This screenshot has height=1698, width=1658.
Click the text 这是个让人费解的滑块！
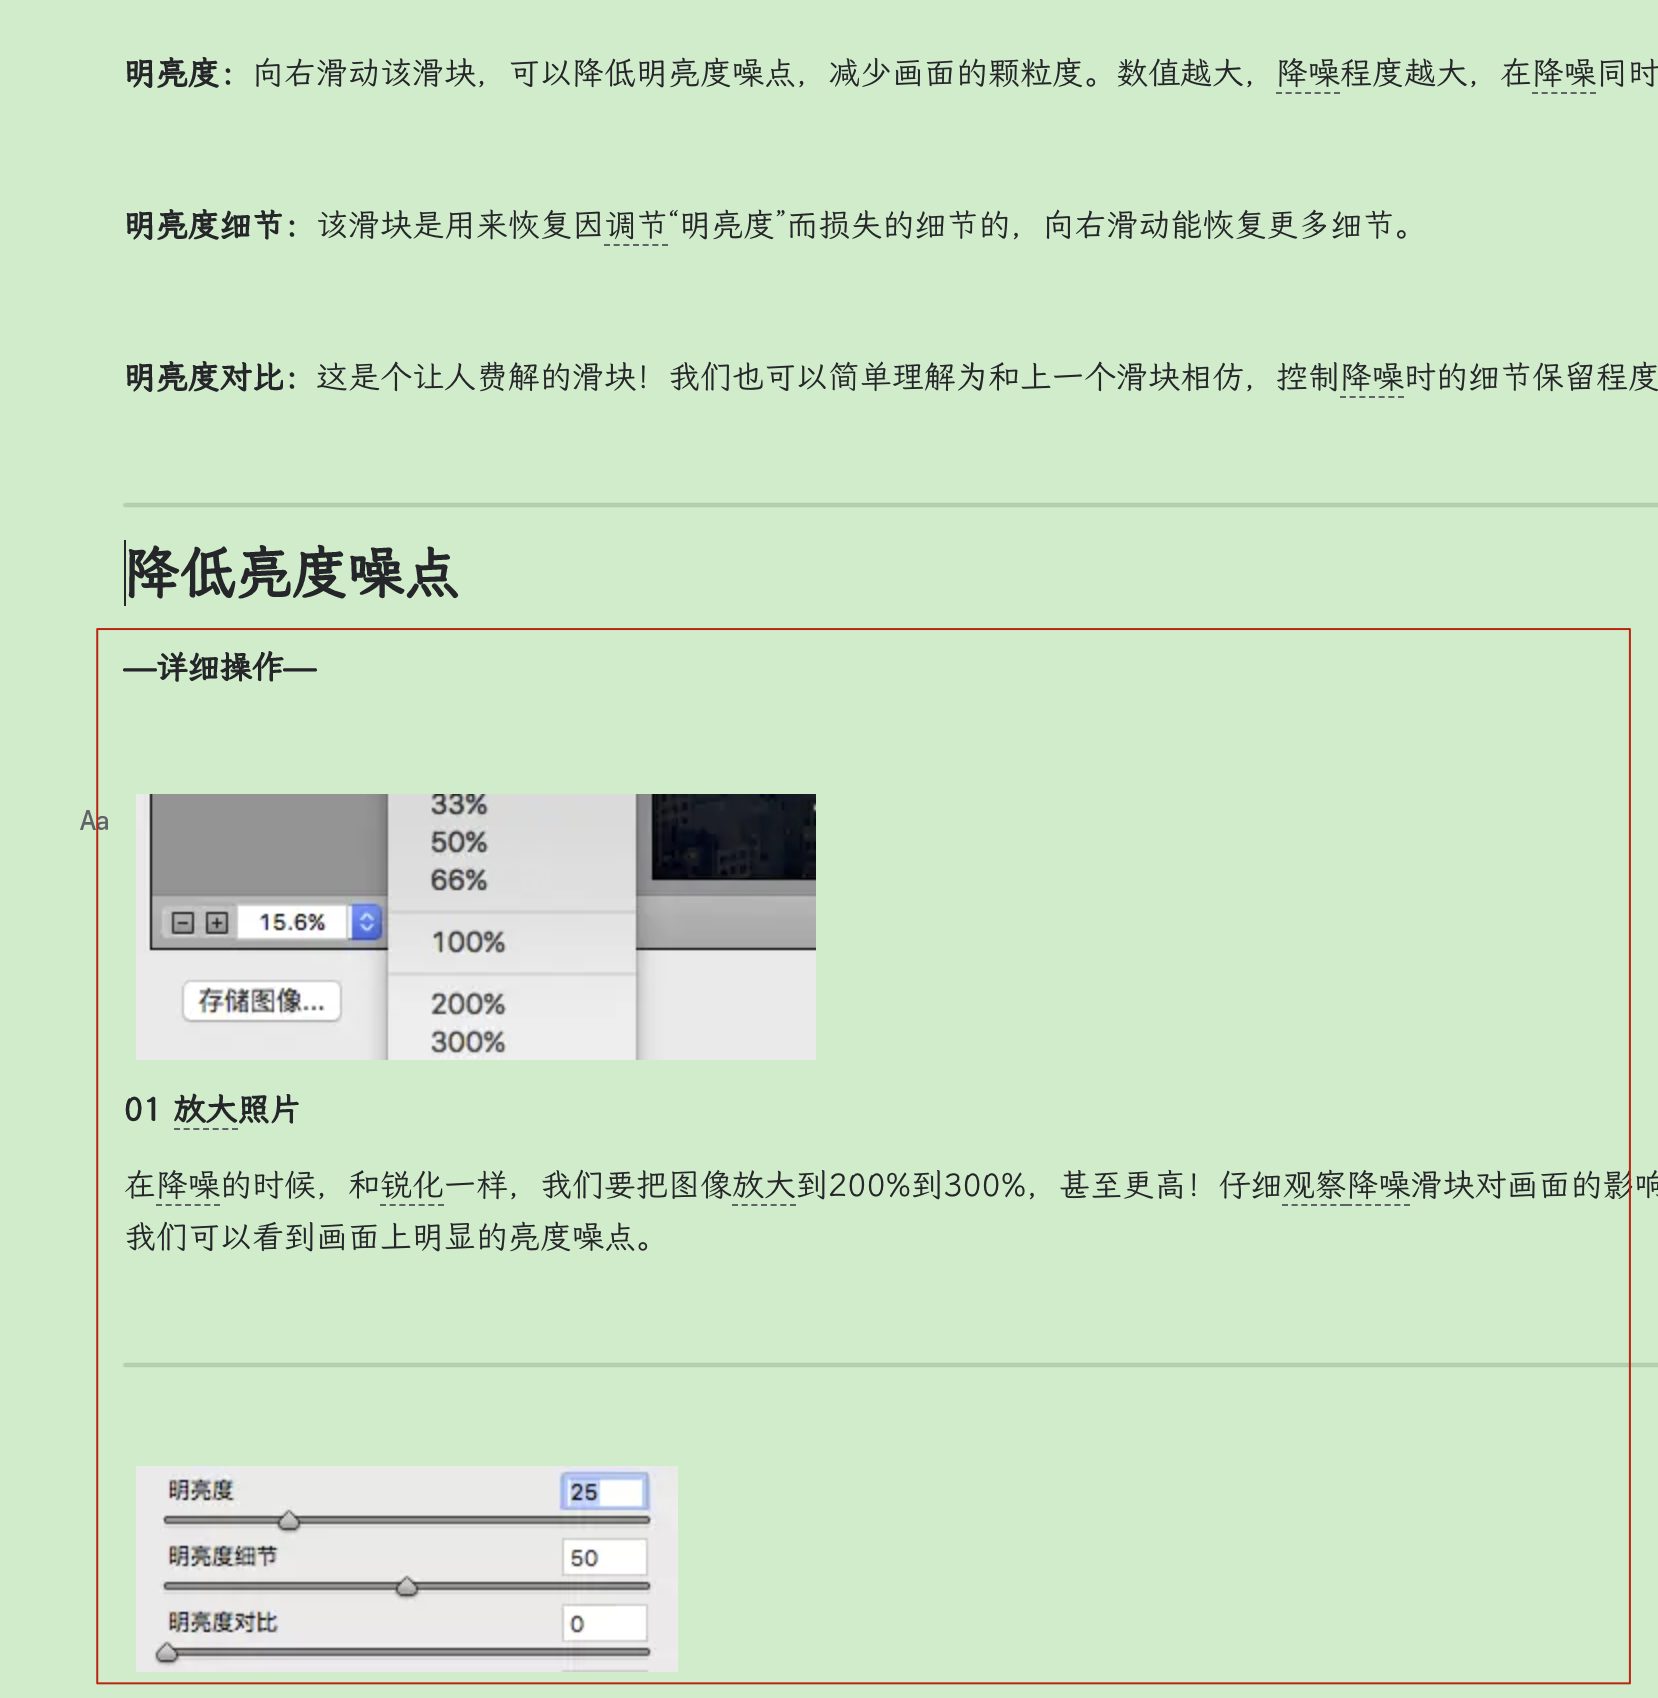click(484, 377)
